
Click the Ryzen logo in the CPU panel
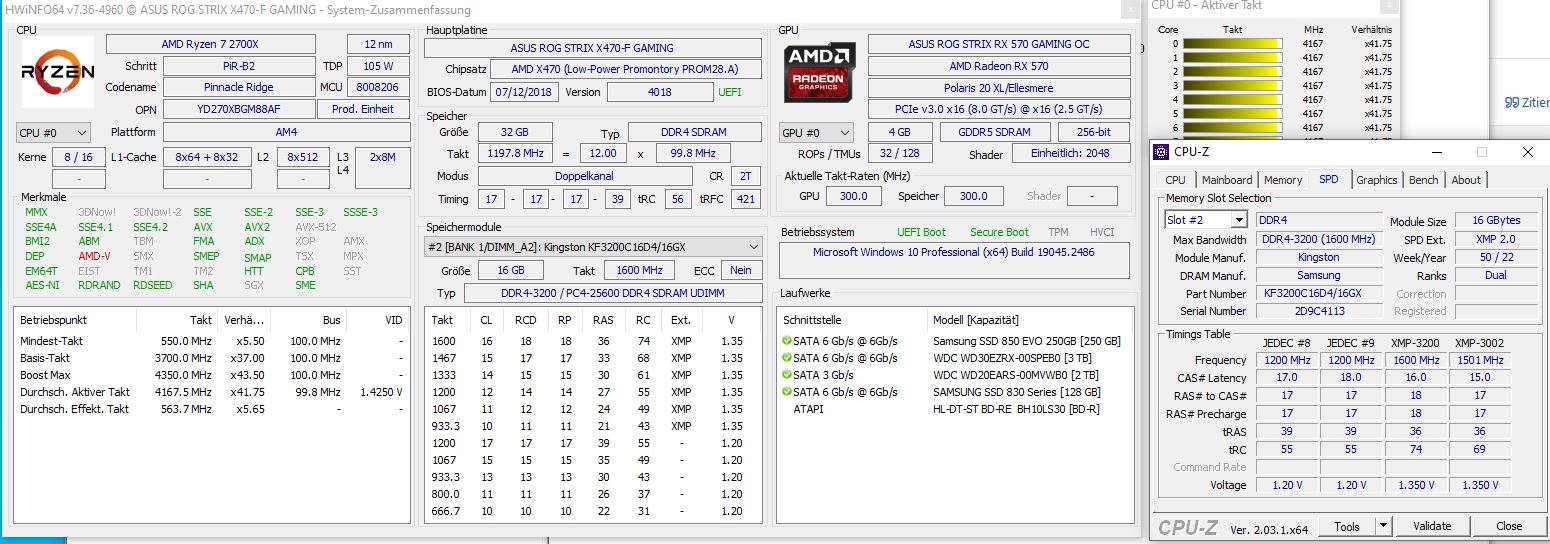pyautogui.click(x=58, y=72)
